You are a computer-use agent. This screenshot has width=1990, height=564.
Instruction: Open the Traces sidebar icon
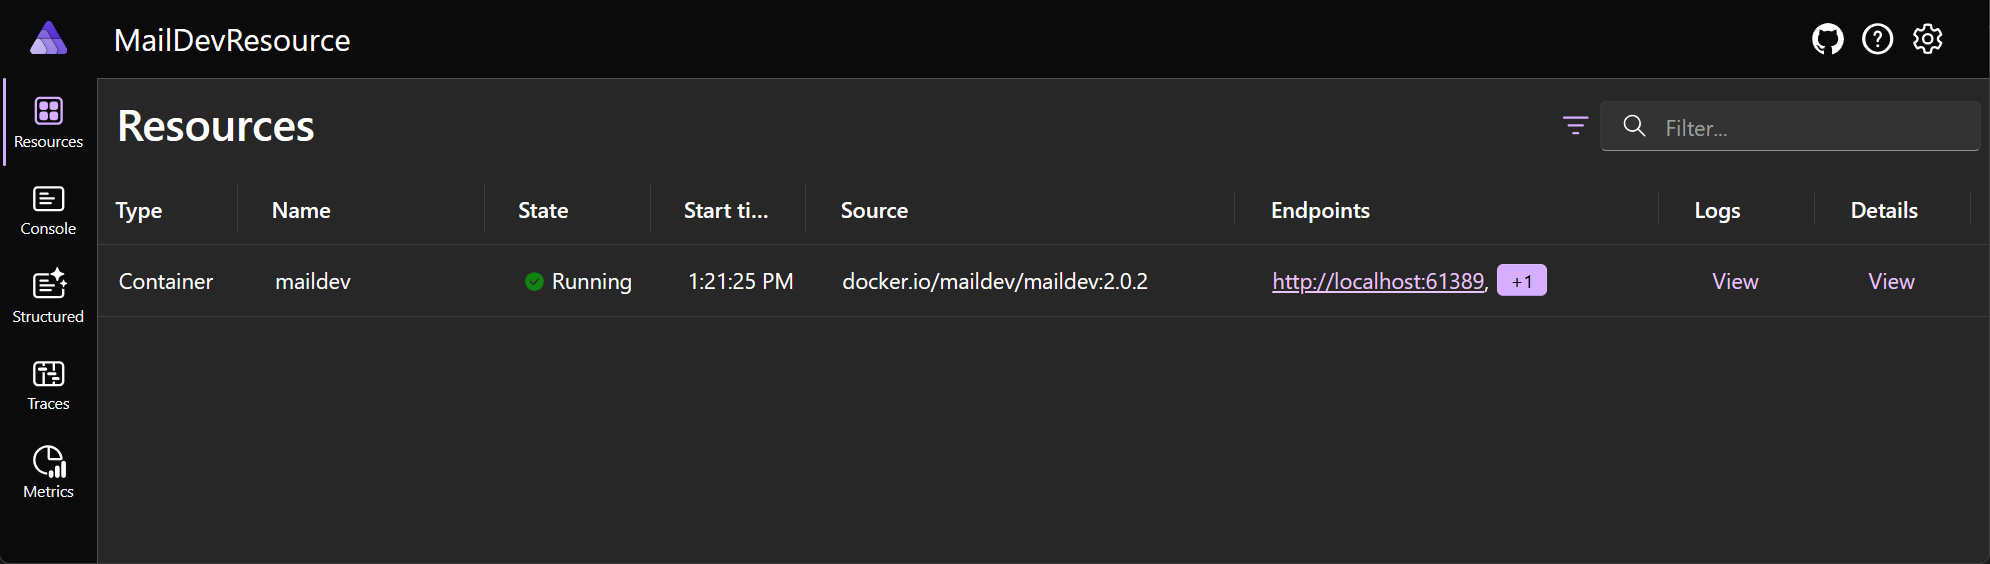[48, 385]
